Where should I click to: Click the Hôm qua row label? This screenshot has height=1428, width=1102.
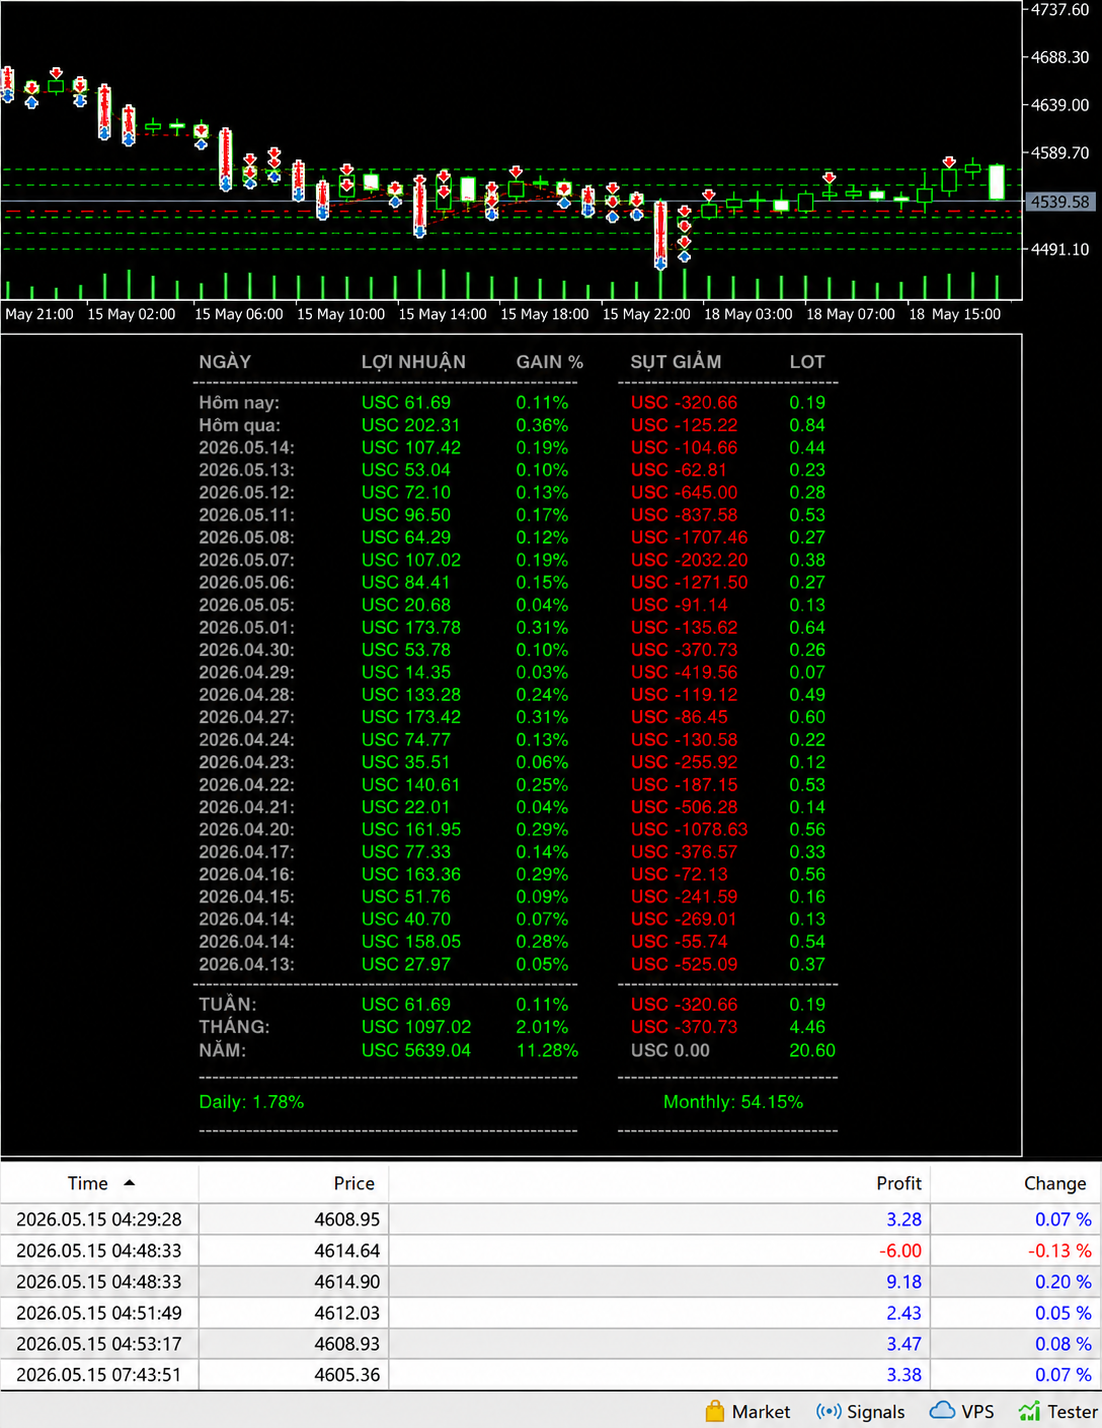click(x=239, y=425)
